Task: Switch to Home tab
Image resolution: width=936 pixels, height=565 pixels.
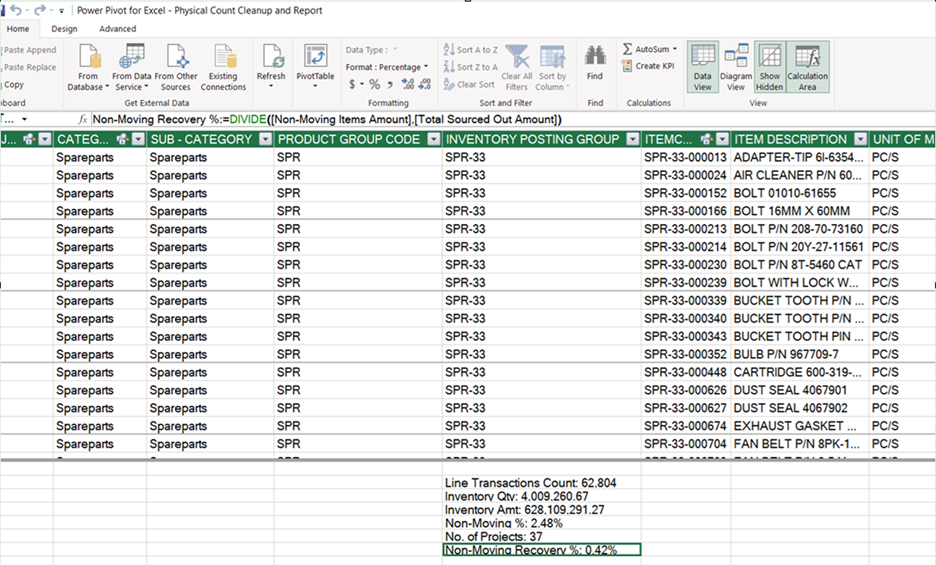Action: point(18,29)
